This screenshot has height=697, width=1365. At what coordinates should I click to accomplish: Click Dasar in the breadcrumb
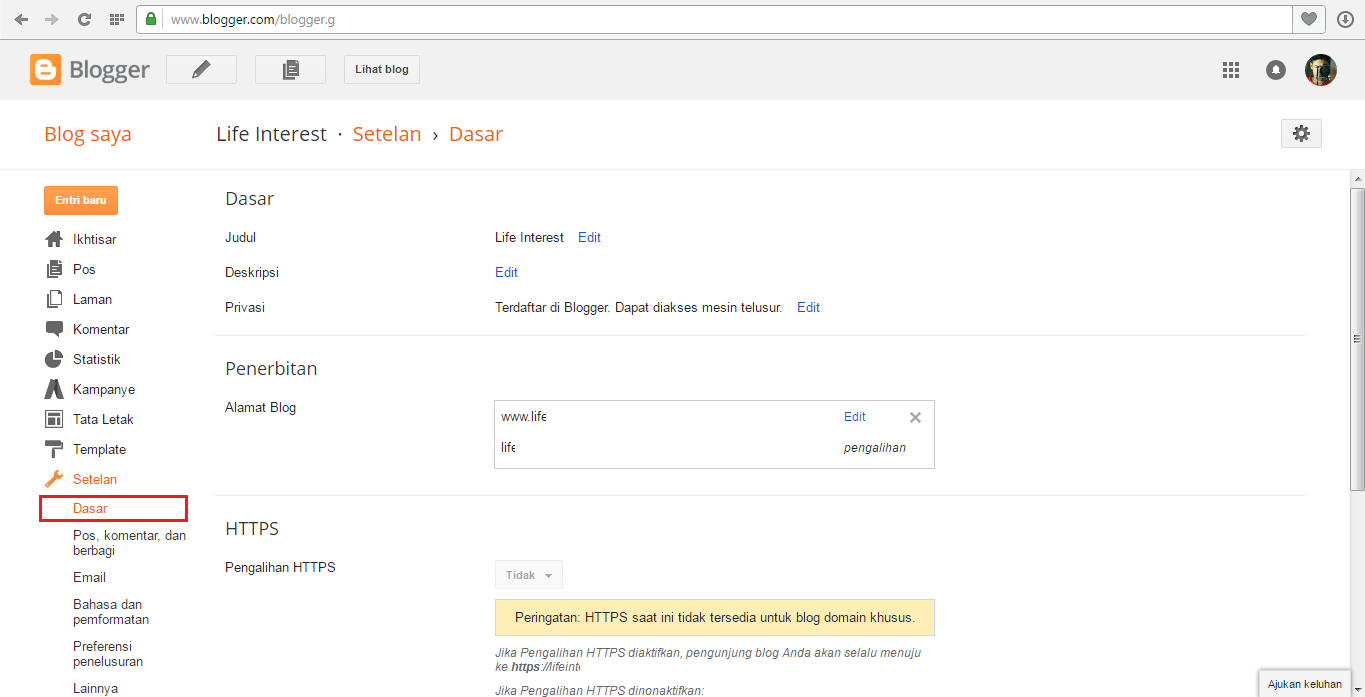pyautogui.click(x=476, y=134)
